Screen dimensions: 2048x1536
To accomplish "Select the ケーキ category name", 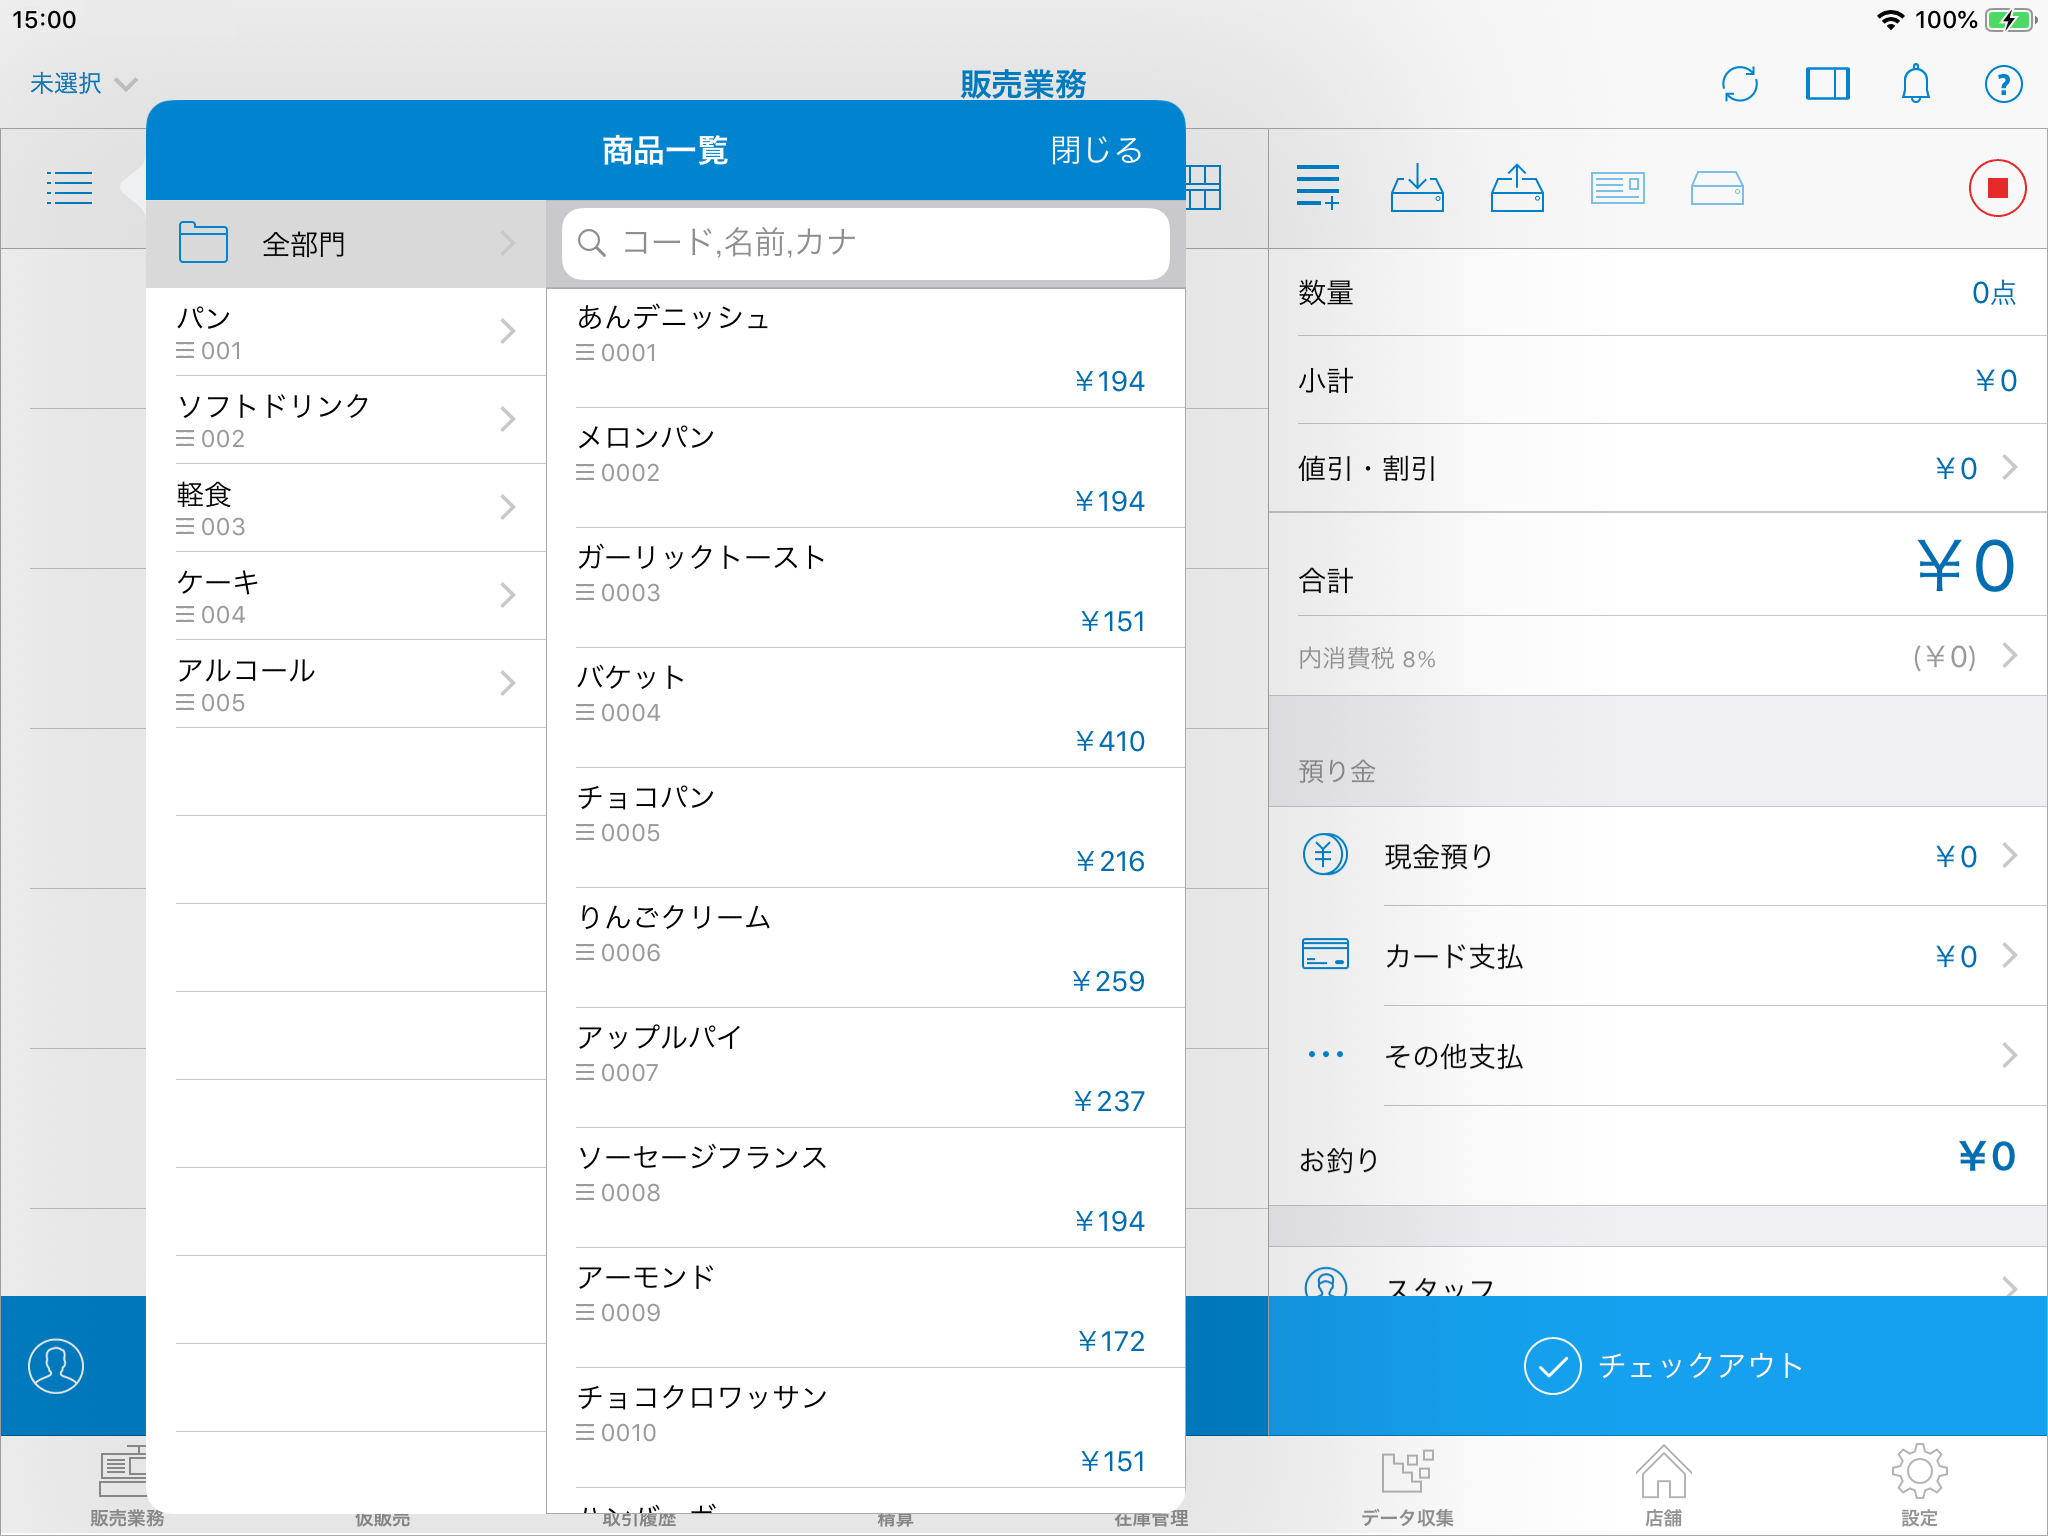I will [x=218, y=582].
